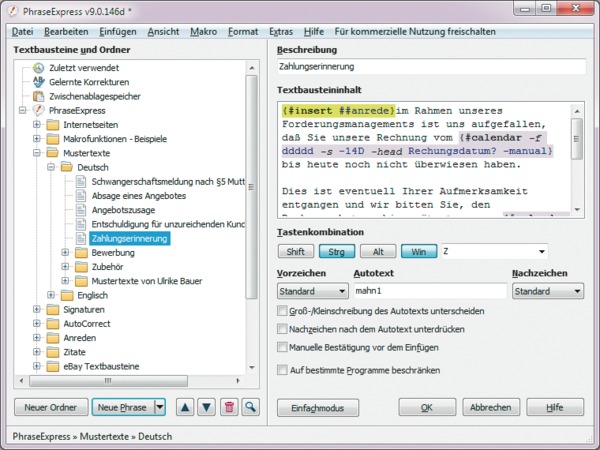Open the Einfügen menu
The height and width of the screenshot is (450, 600).
click(118, 32)
